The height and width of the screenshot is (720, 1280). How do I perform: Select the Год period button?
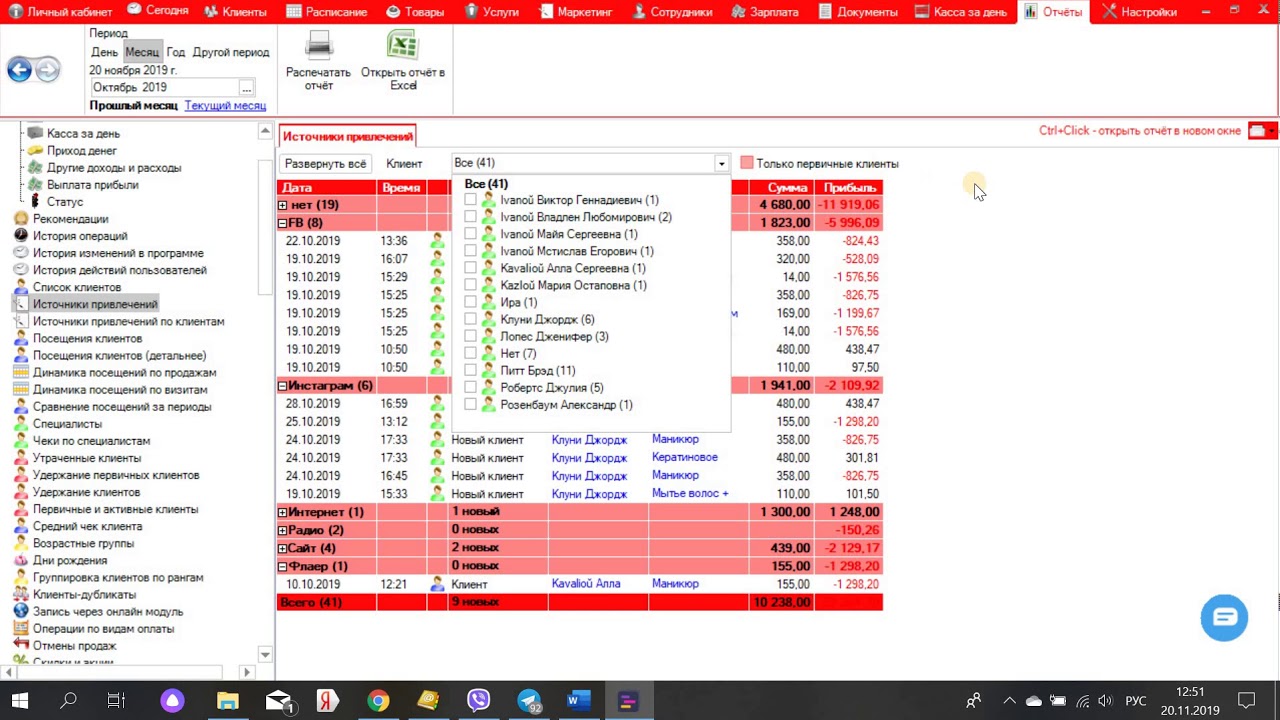point(176,52)
